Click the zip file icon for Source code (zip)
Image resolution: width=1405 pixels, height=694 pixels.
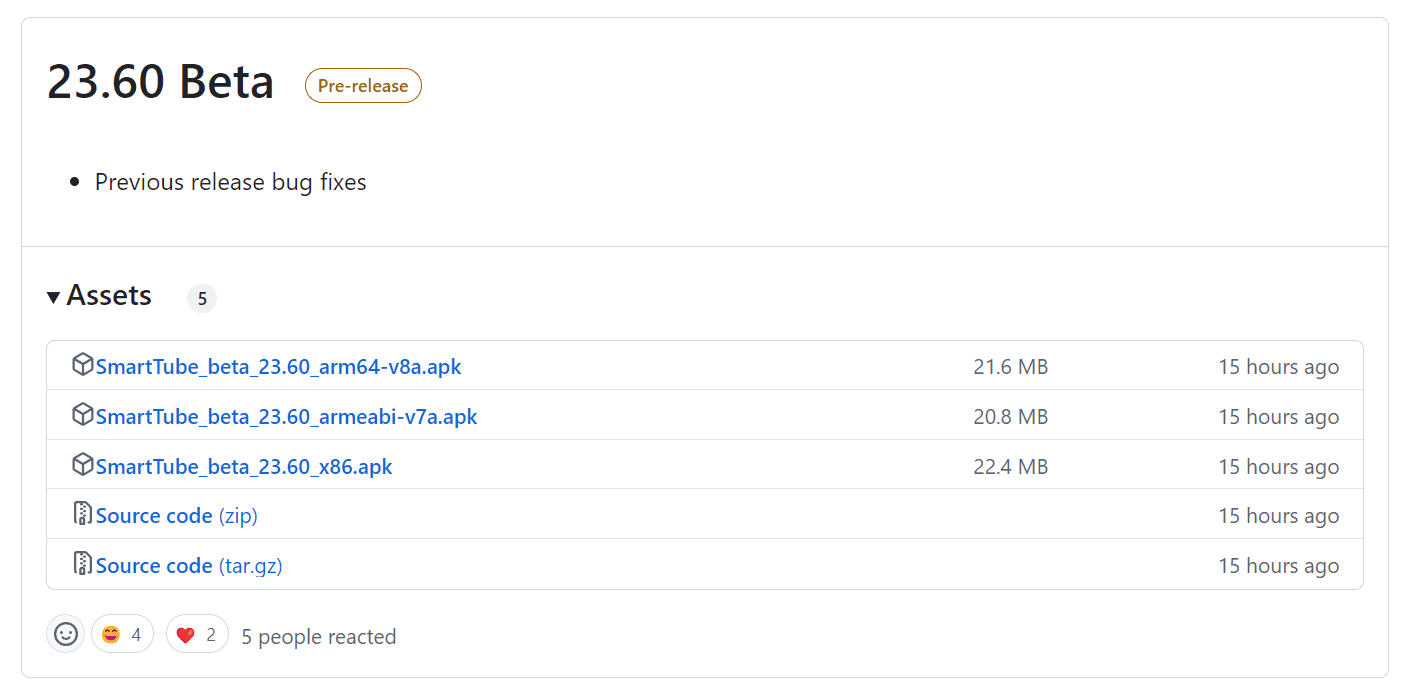(83, 514)
